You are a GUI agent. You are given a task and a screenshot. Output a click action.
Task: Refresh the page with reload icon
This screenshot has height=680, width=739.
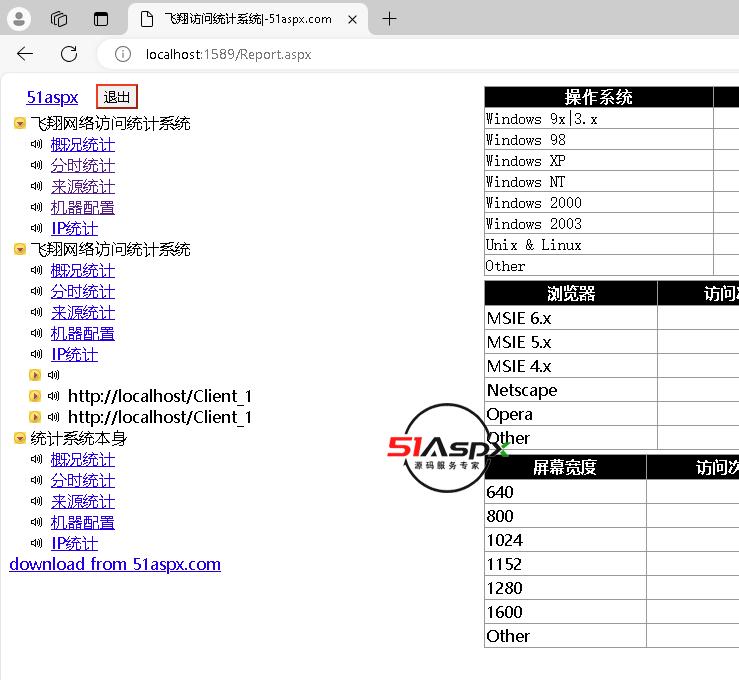(x=69, y=54)
